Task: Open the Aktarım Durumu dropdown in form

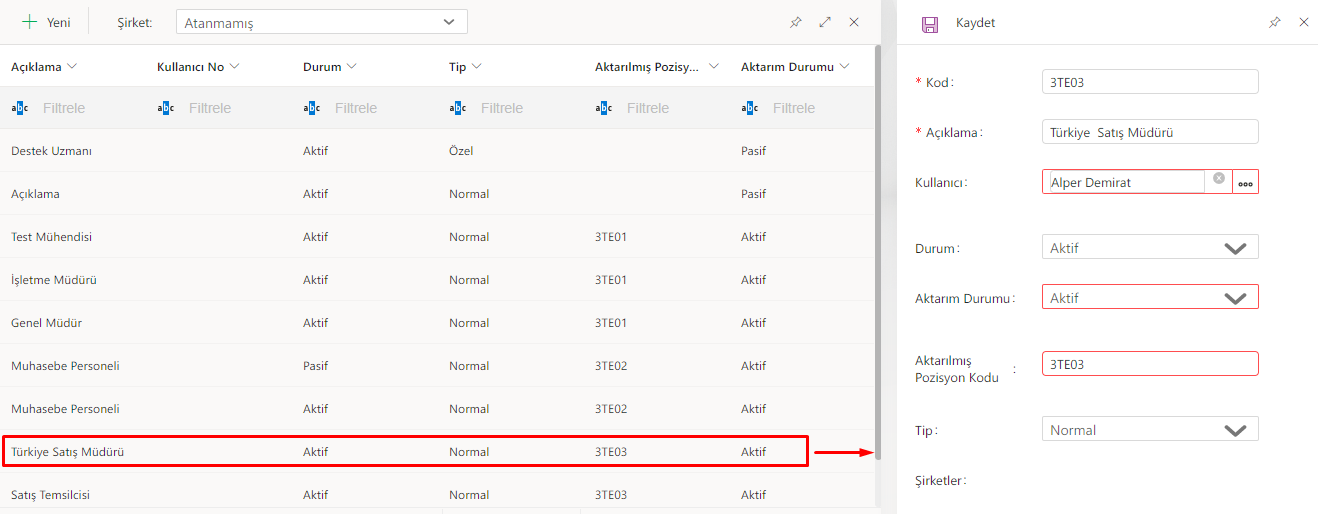Action: coord(1235,298)
